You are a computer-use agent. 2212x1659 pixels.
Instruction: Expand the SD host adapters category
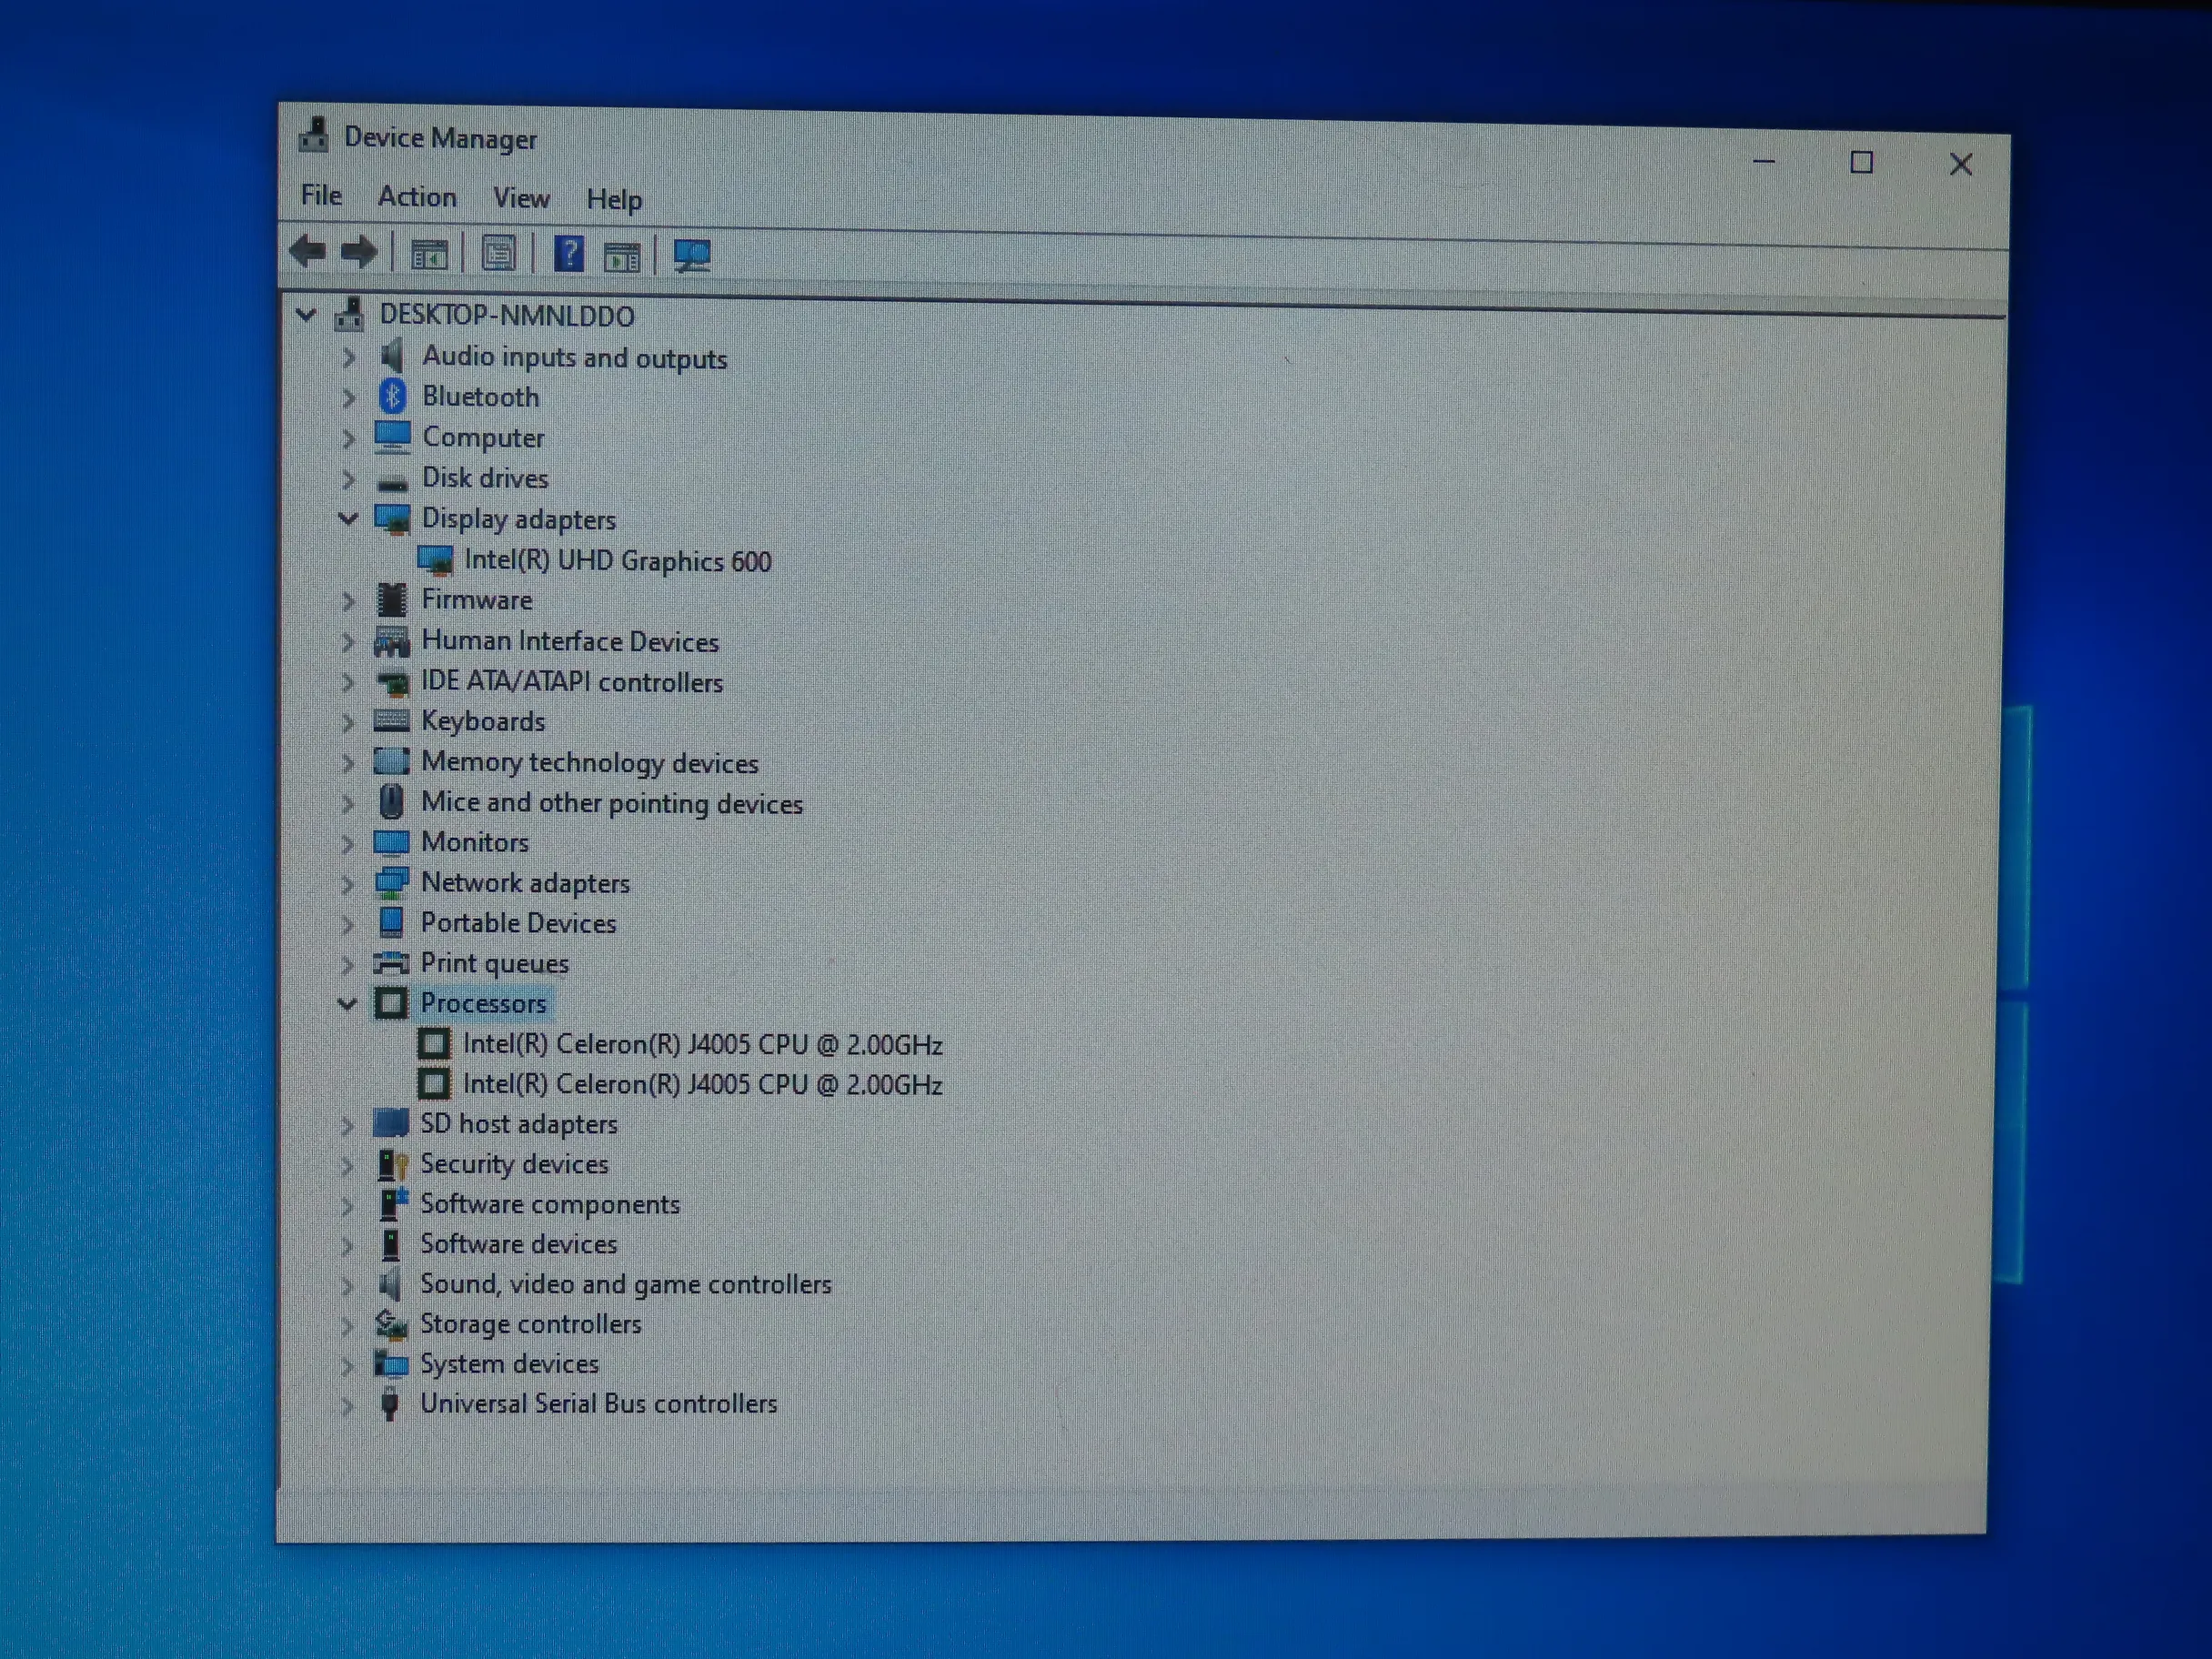tap(347, 1125)
